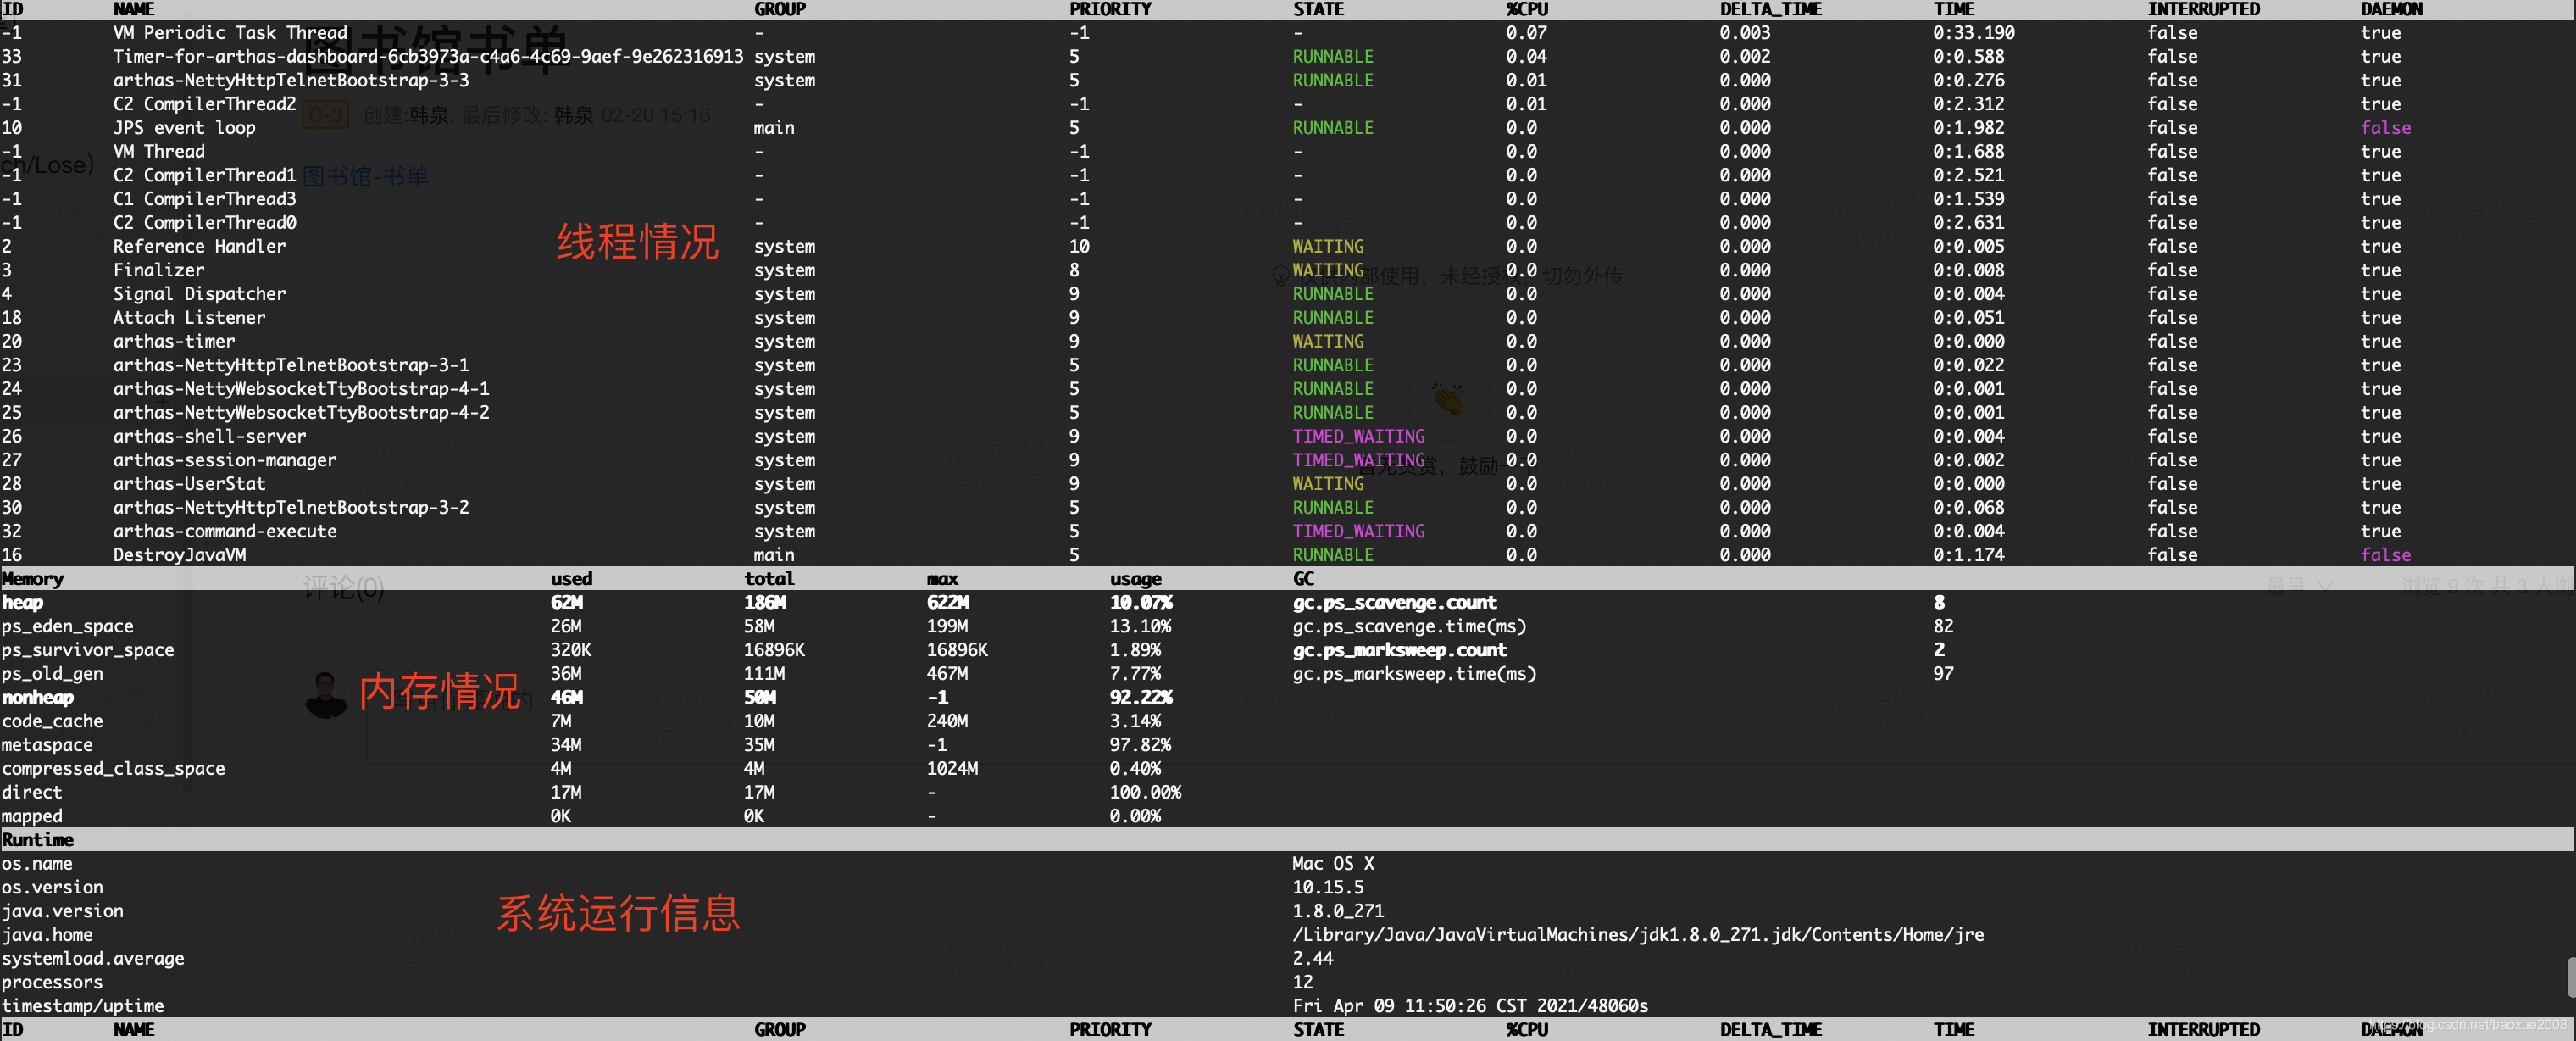
Task: Click the terminal vertical scrollbar thumb
Action: pos(2570,977)
